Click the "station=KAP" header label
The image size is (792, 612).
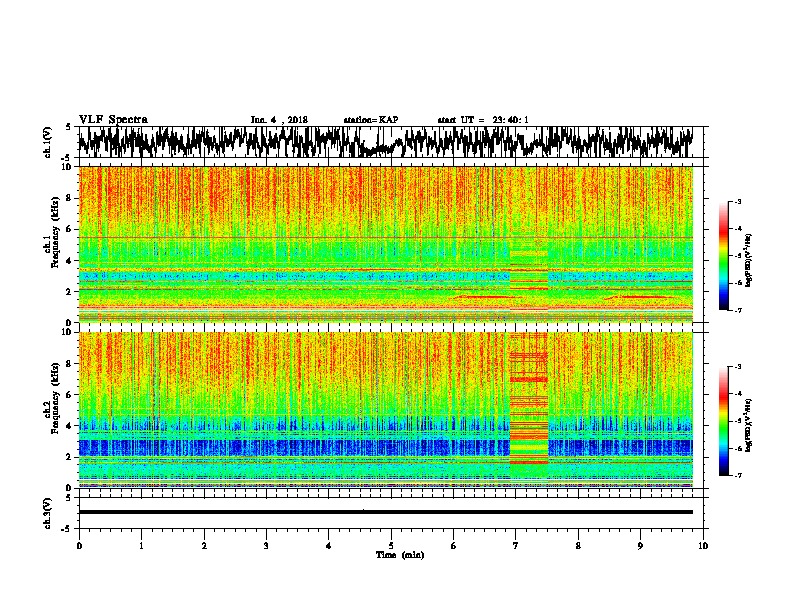tap(371, 120)
